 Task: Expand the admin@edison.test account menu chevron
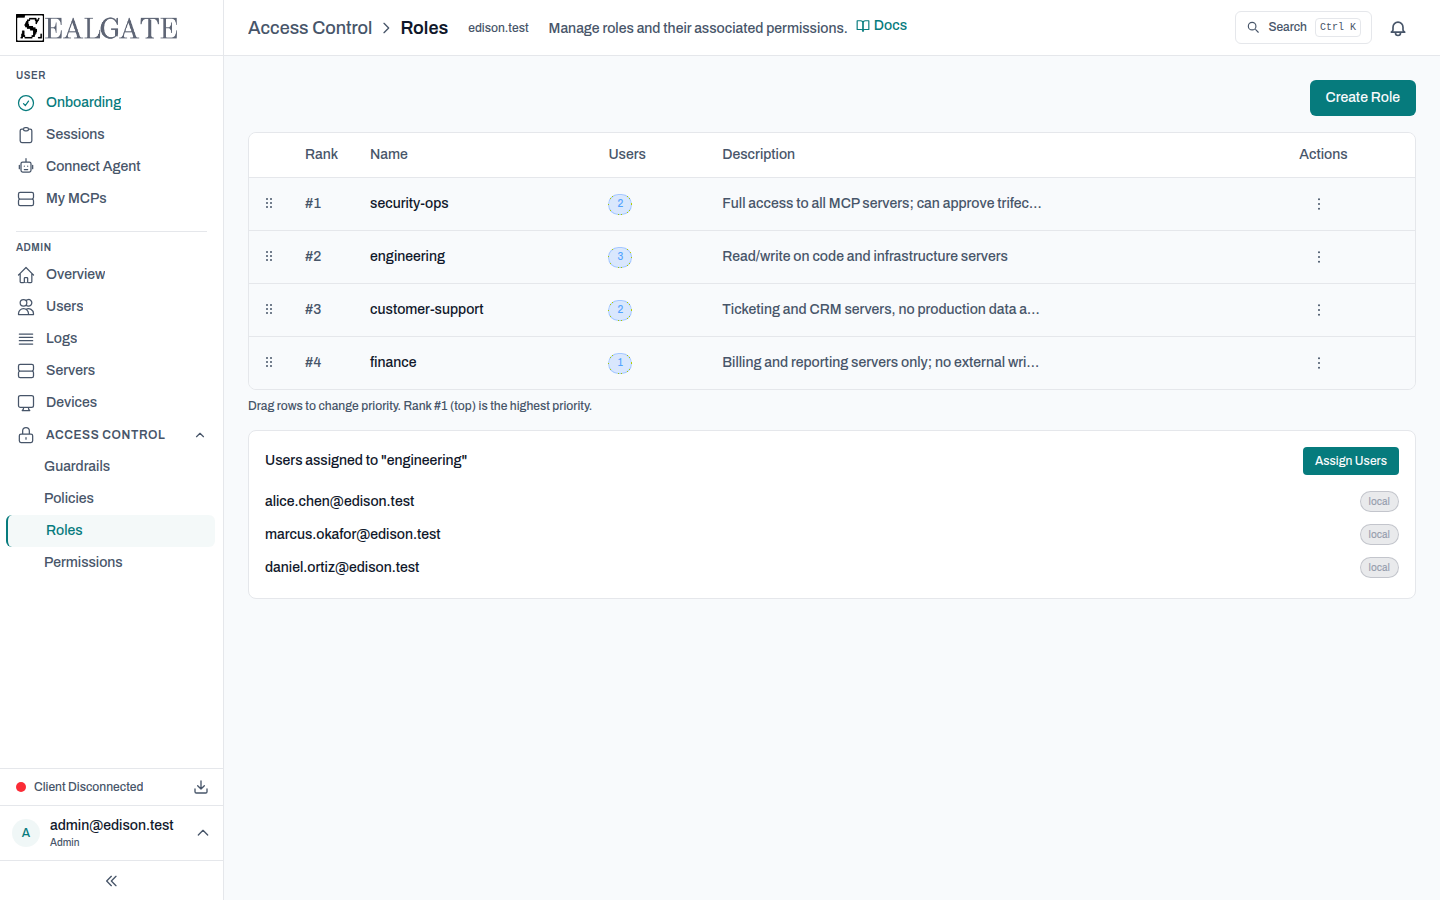(x=203, y=833)
